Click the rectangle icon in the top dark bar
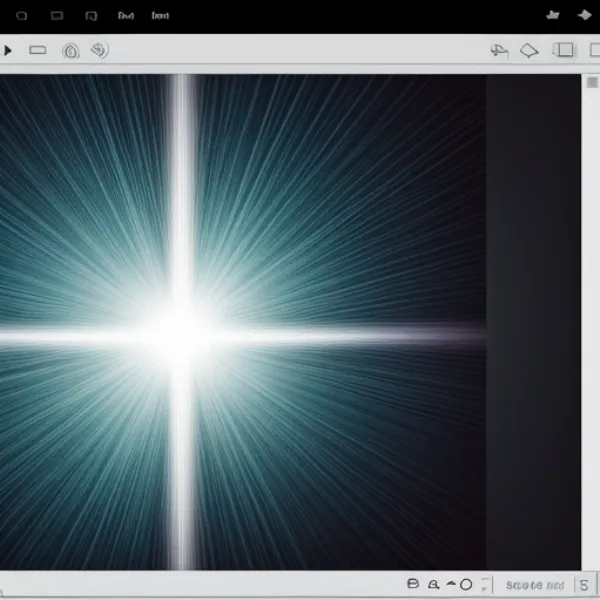This screenshot has height=600, width=600. click(57, 16)
